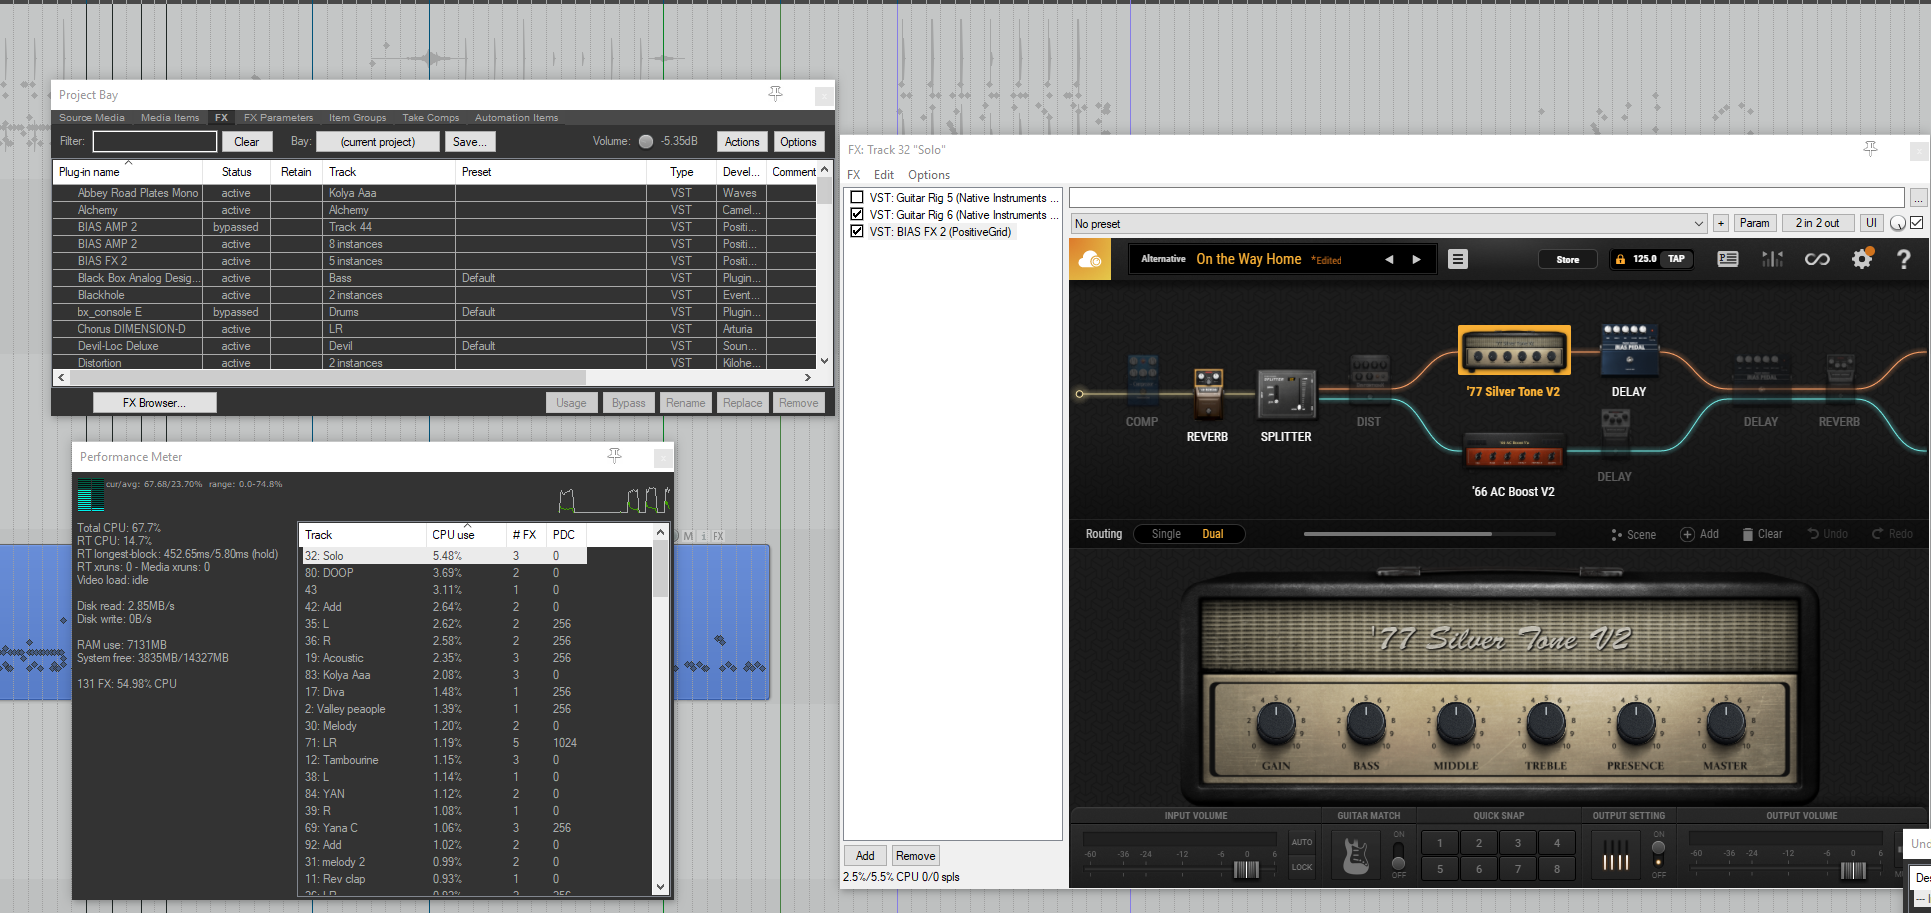Go to next preset arrow in BIAS FX
The height and width of the screenshot is (913, 1931).
(x=1416, y=260)
